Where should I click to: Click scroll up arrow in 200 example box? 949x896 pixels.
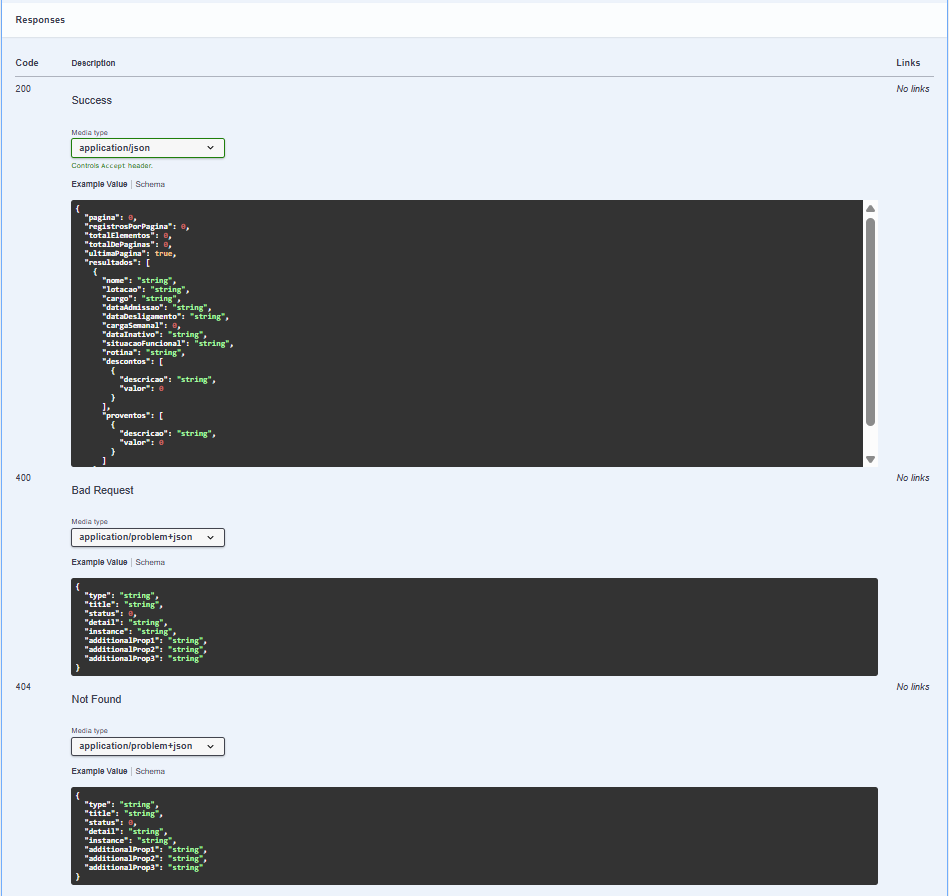(870, 208)
